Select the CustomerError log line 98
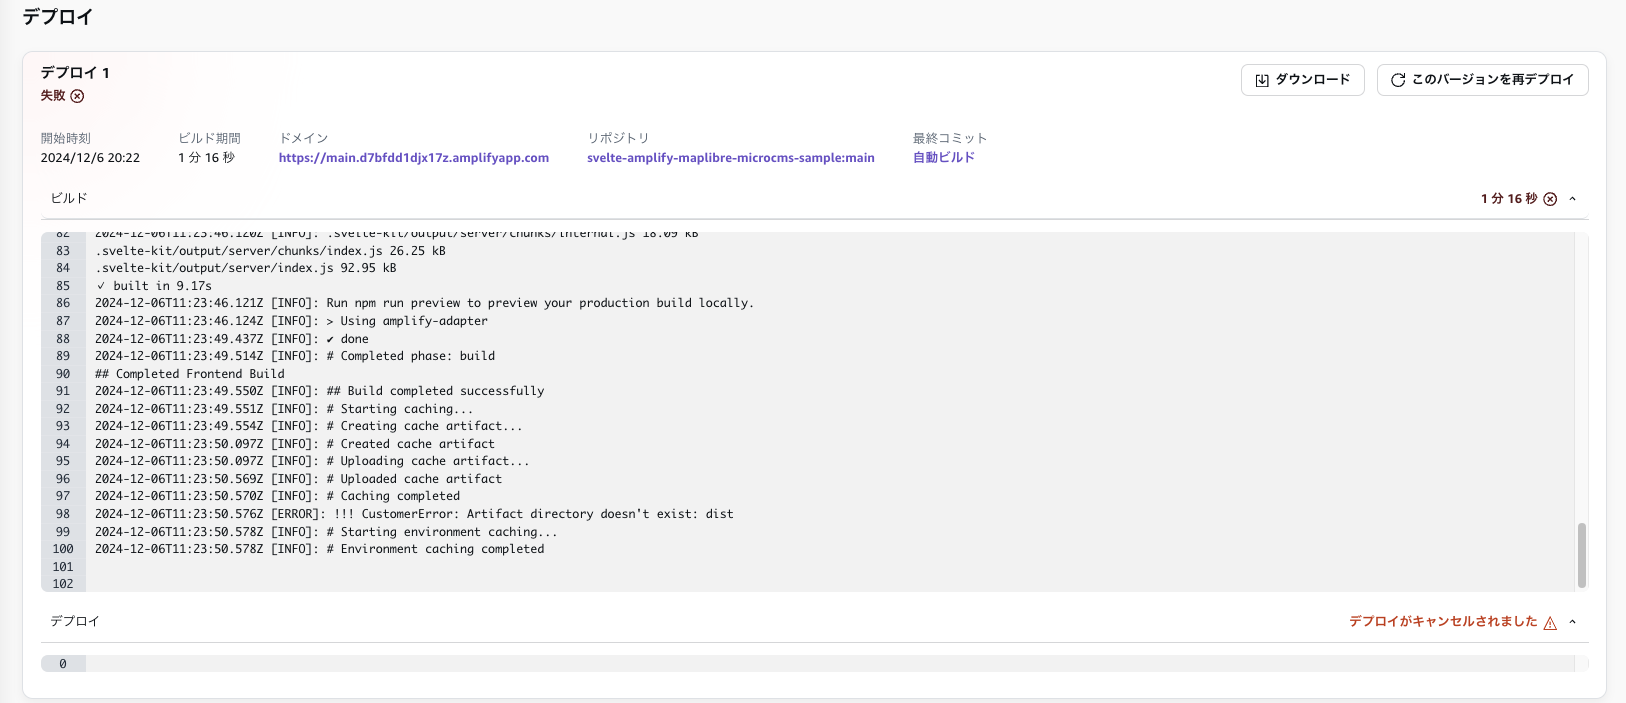The width and height of the screenshot is (1626, 703). coord(414,514)
